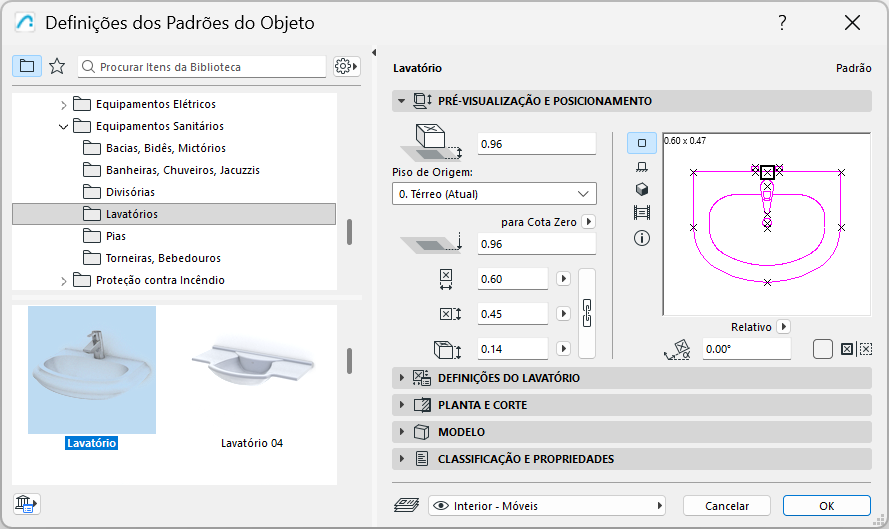Select the Pias folder
889x529 pixels.
(115, 236)
